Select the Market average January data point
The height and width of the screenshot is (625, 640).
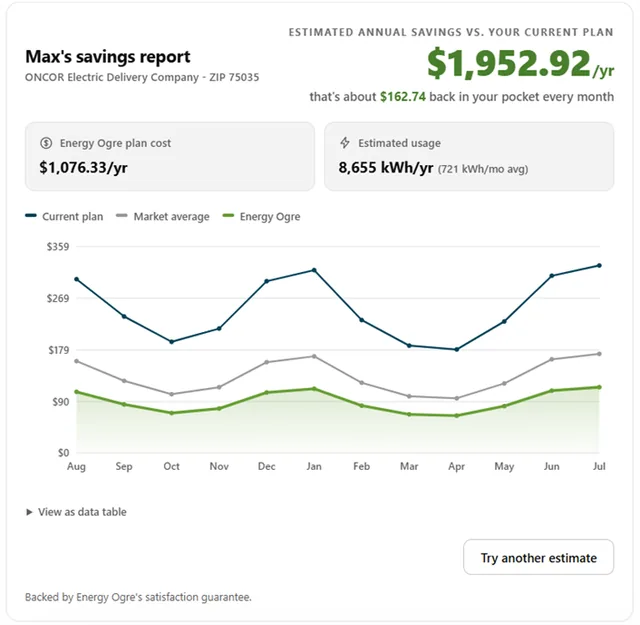[314, 356]
